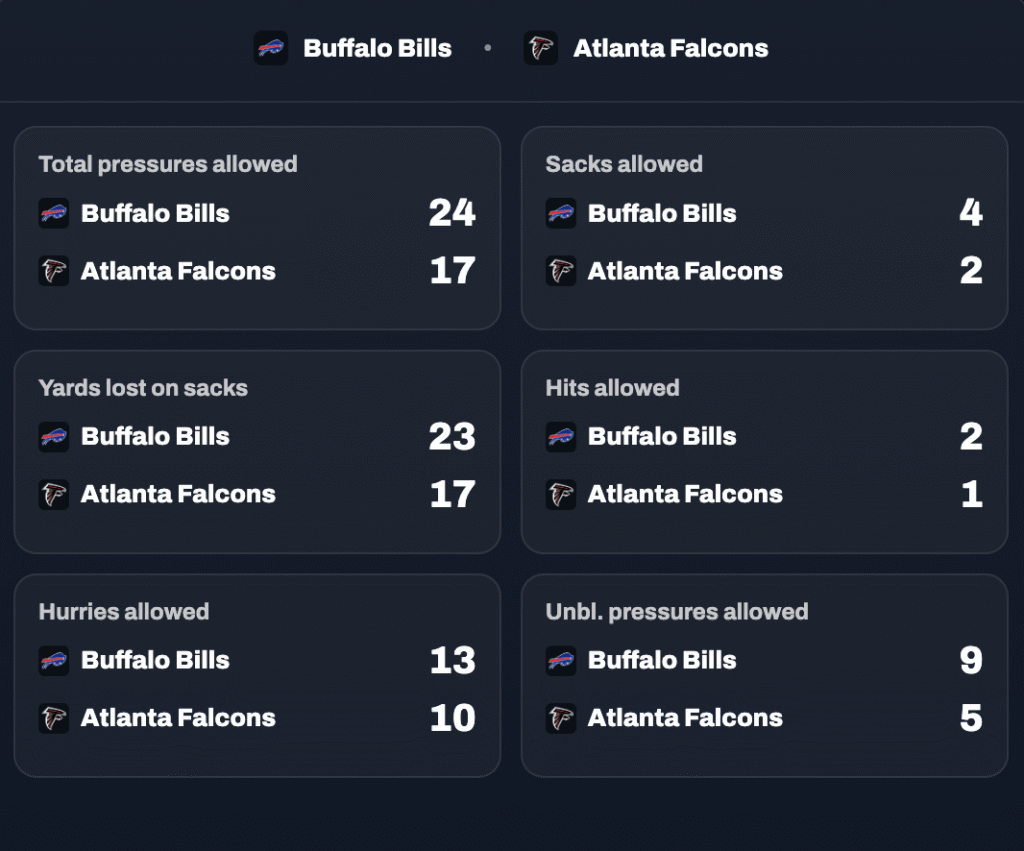
Task: Open Buffalo Bills in Hits allowed card
Action: click(661, 436)
